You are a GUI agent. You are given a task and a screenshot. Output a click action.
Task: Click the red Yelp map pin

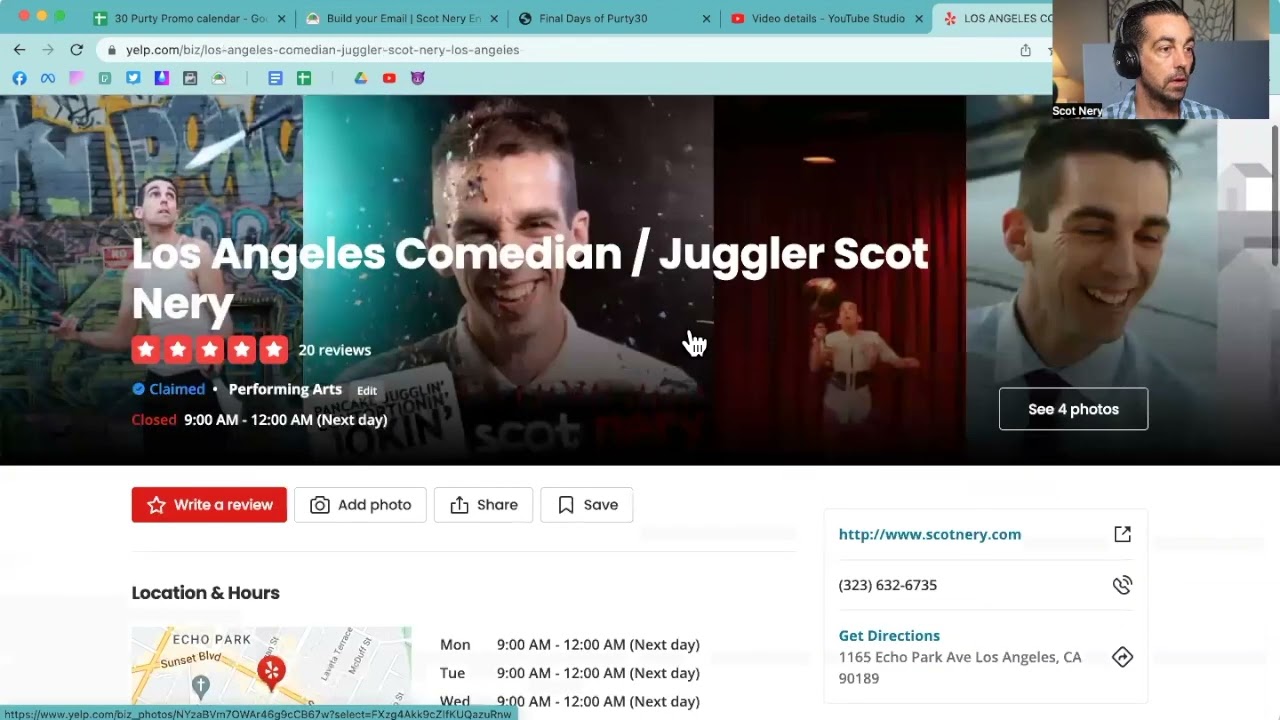(271, 669)
